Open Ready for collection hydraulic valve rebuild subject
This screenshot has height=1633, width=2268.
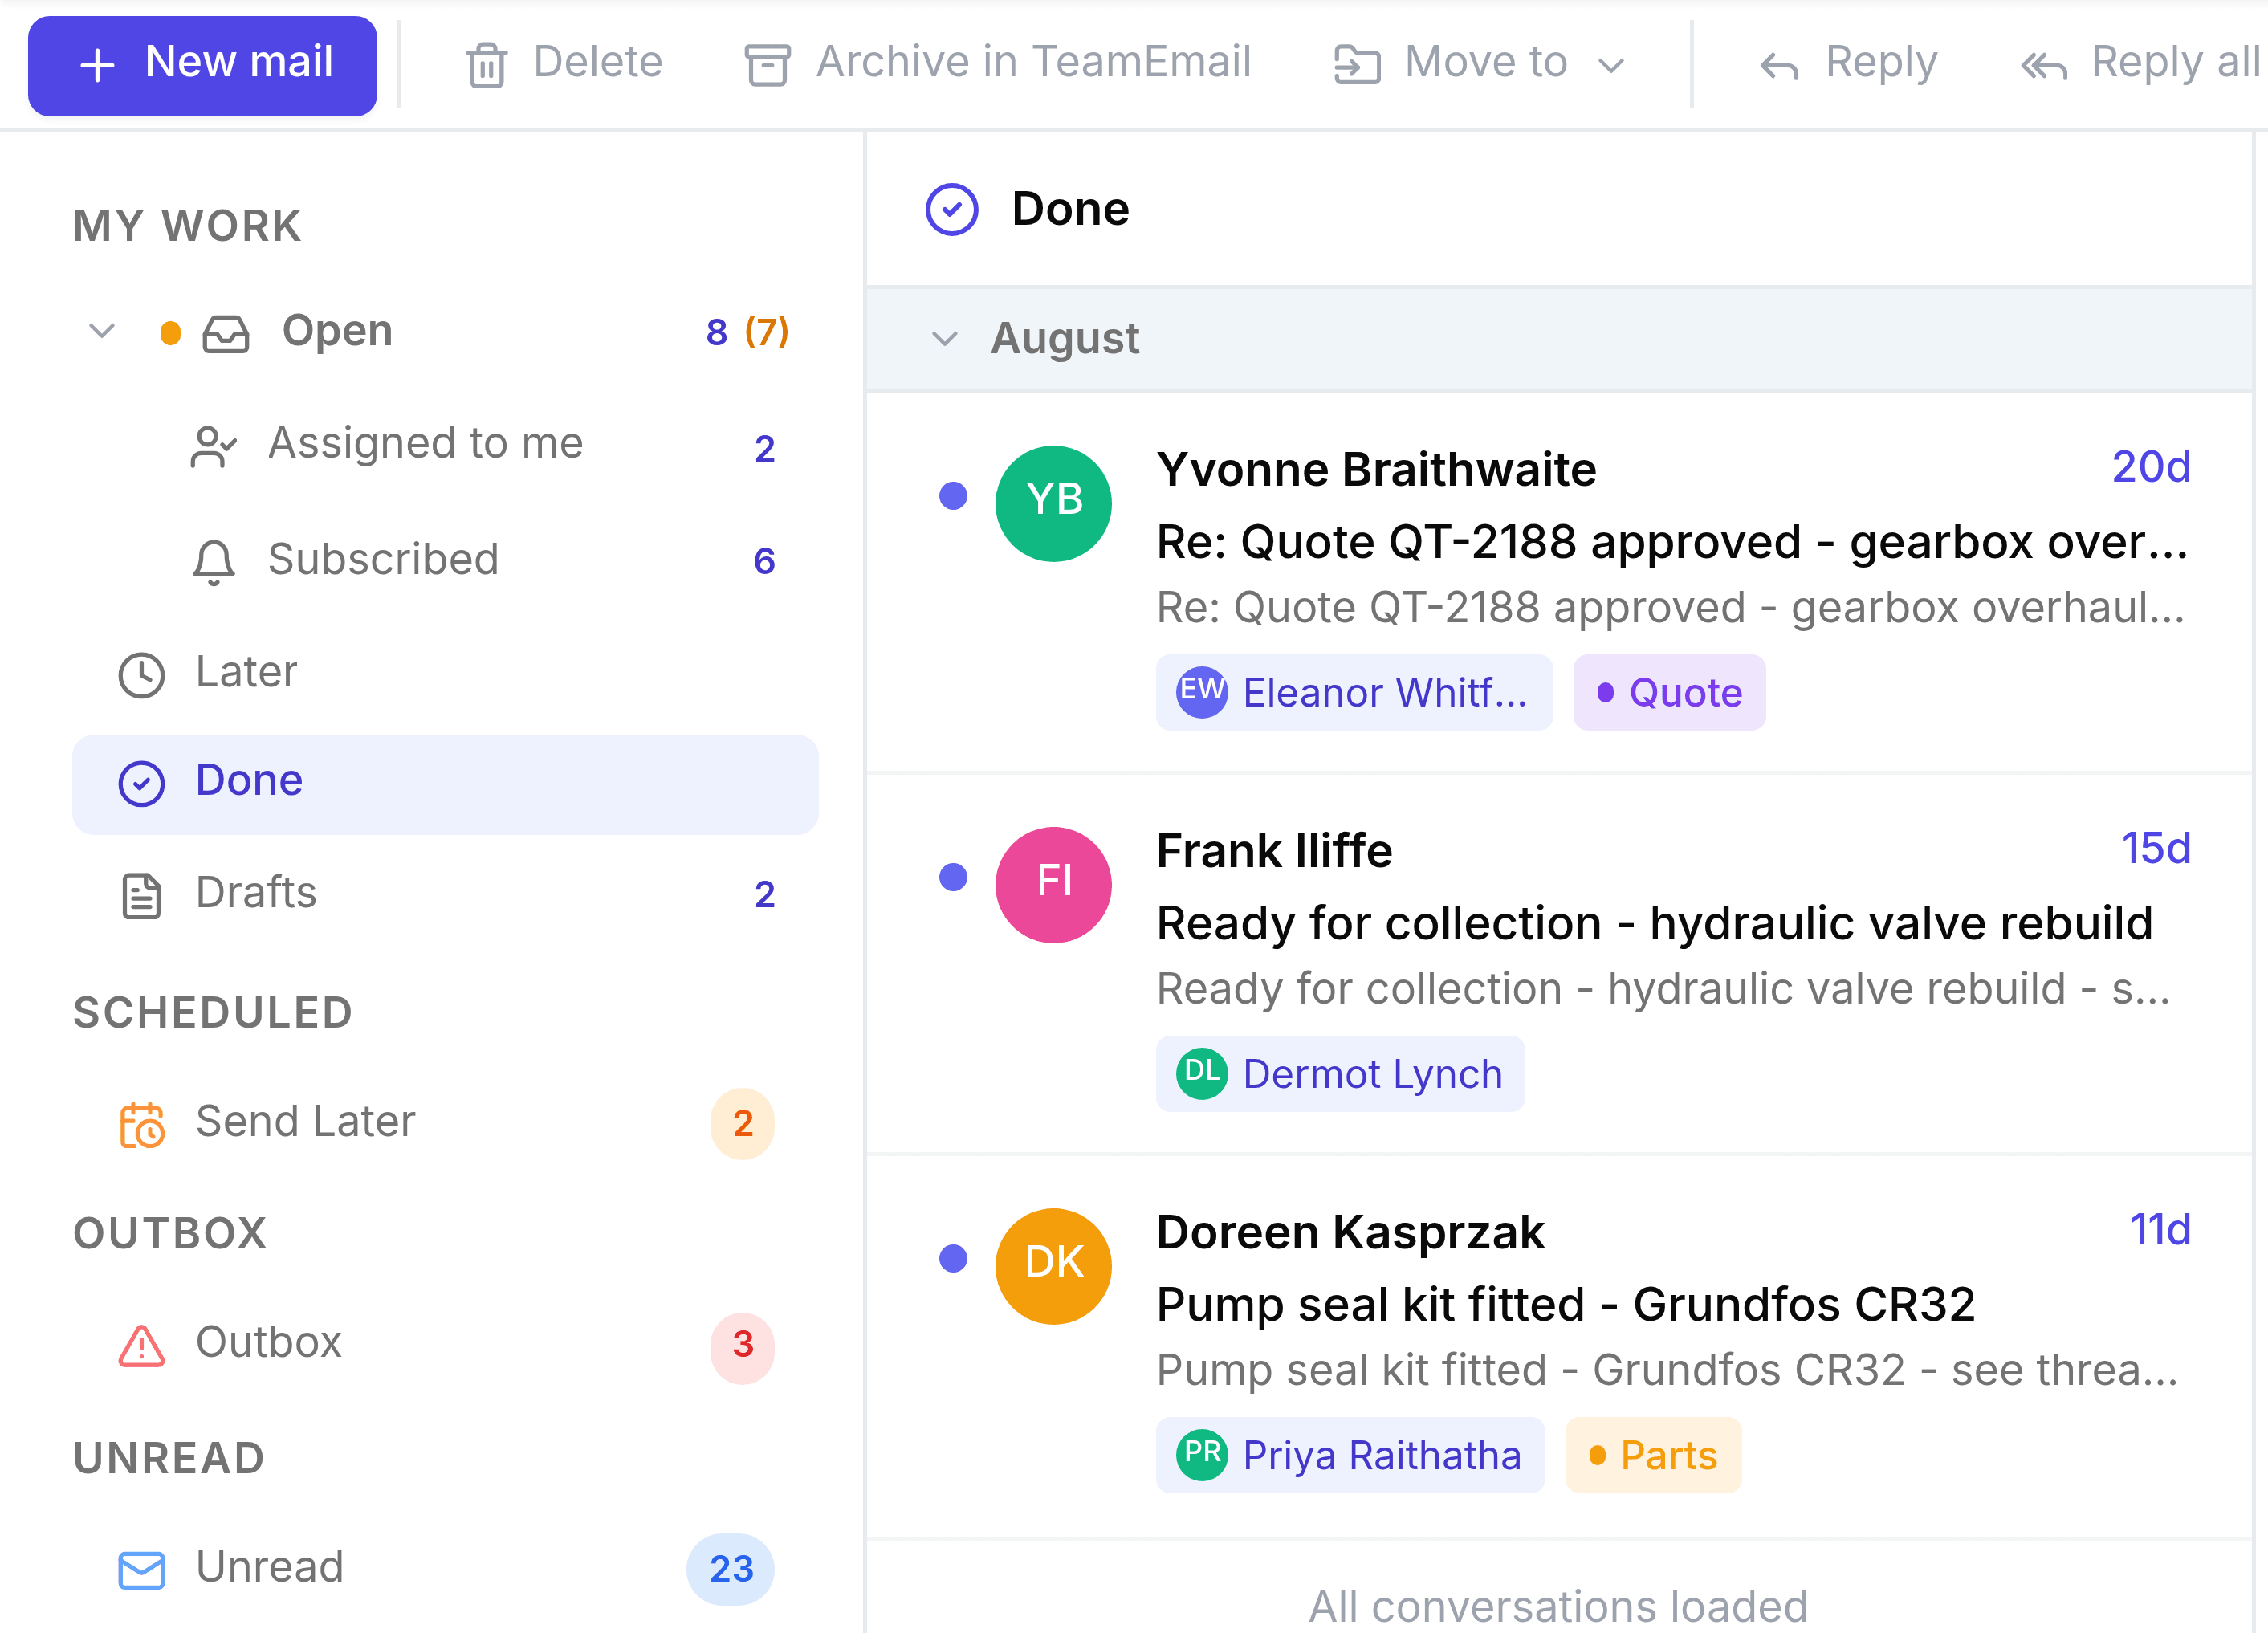[1654, 923]
